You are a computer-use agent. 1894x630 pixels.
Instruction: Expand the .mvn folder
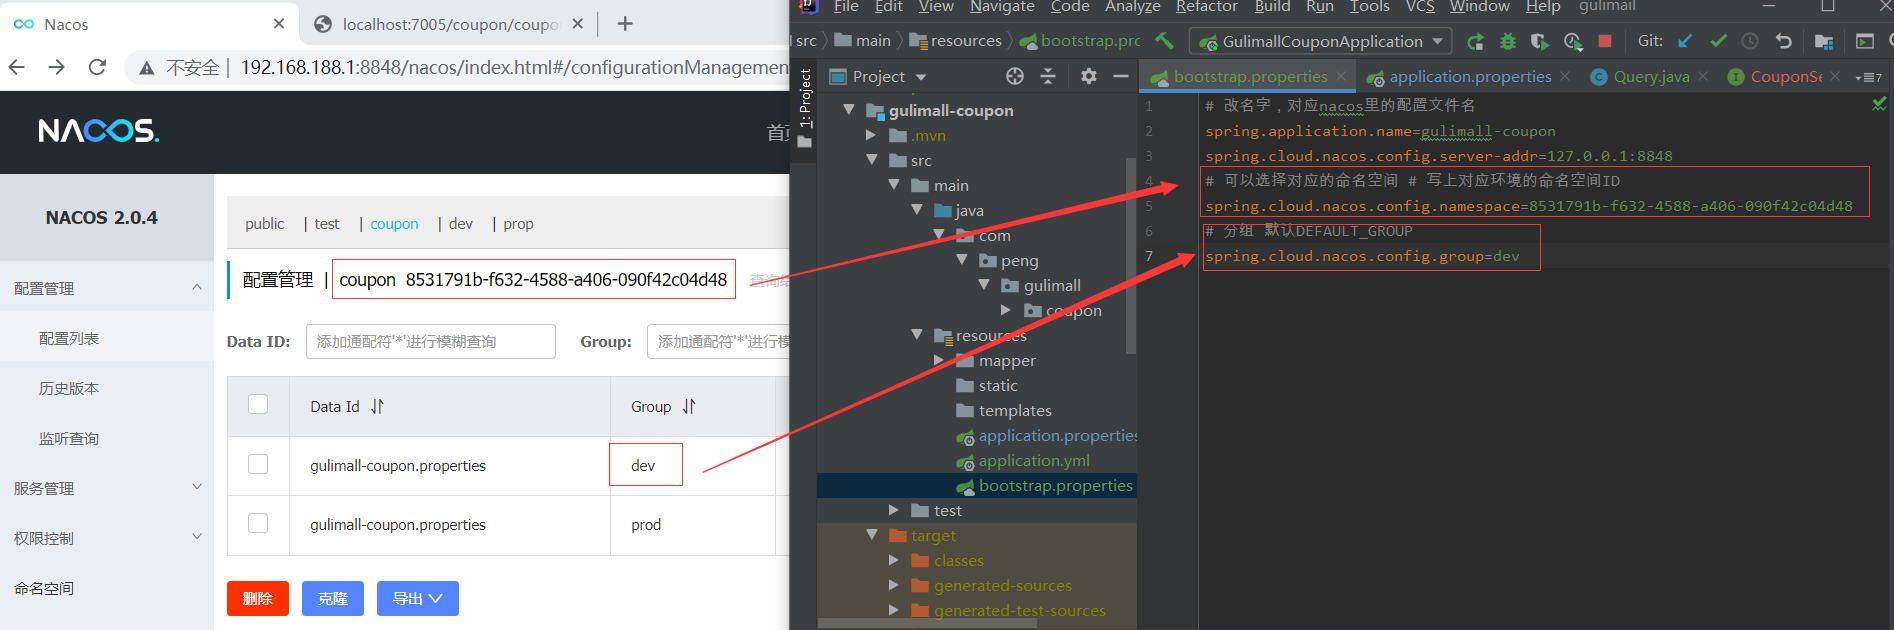[871, 135]
